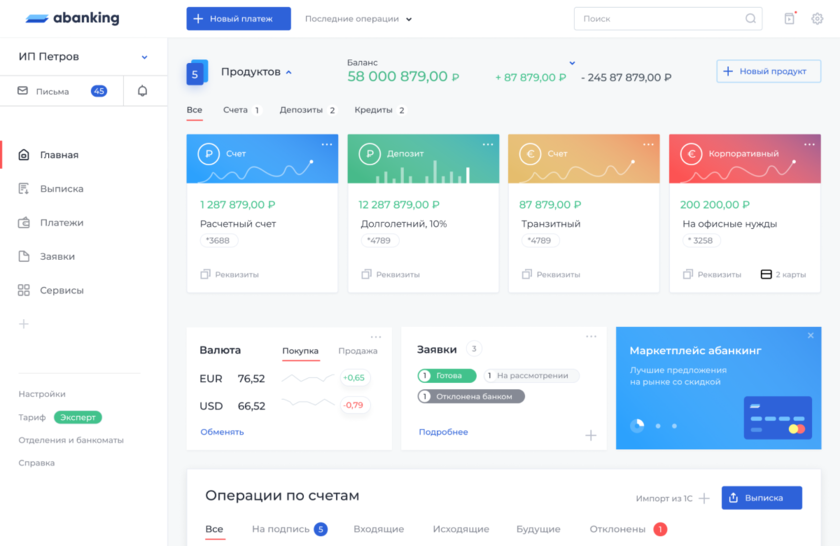Select the Готова status filter pill
The image size is (840, 546).
[446, 376]
